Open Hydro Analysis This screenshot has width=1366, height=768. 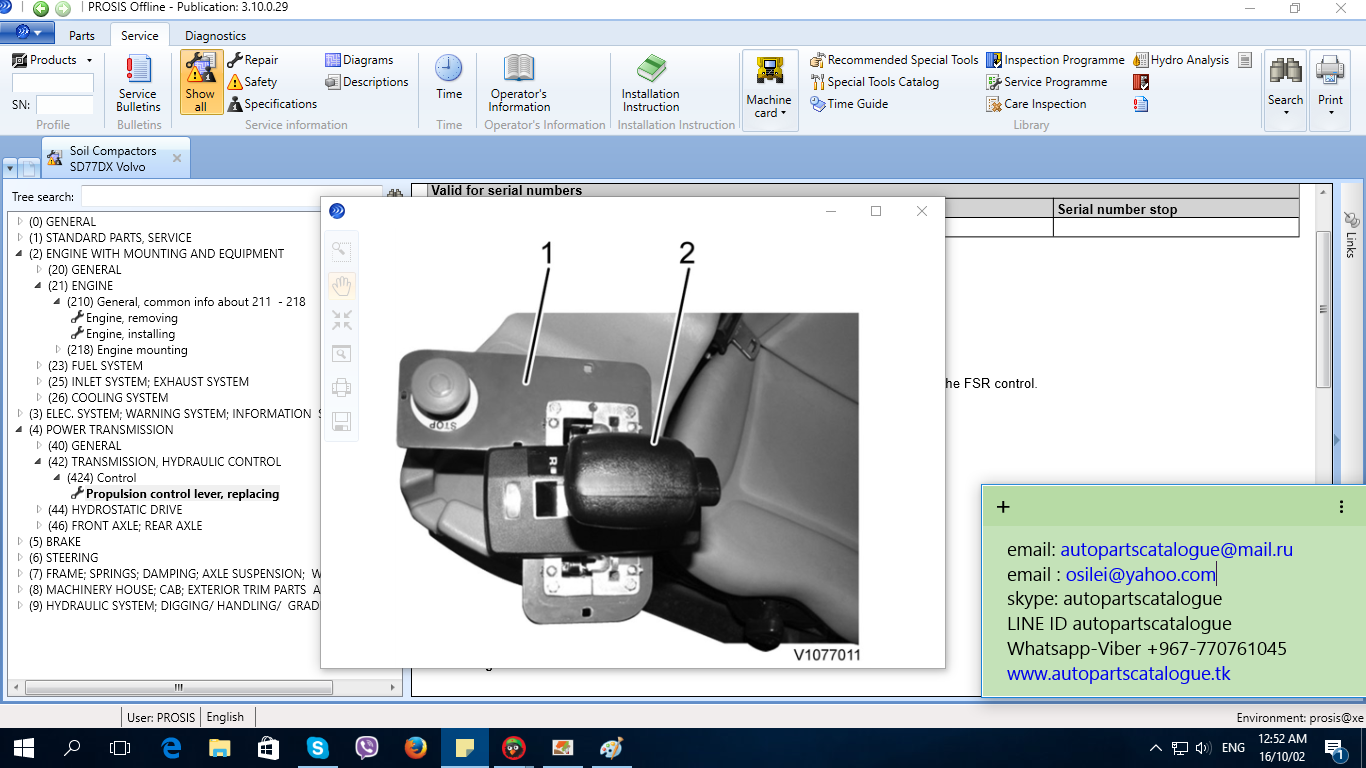pos(1181,60)
